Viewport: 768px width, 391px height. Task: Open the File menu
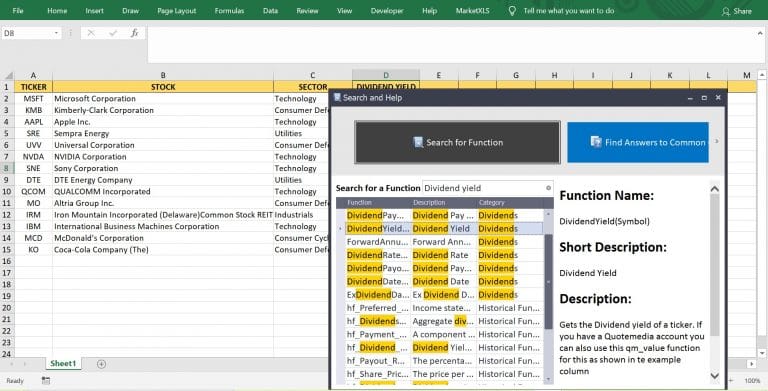[x=18, y=11]
